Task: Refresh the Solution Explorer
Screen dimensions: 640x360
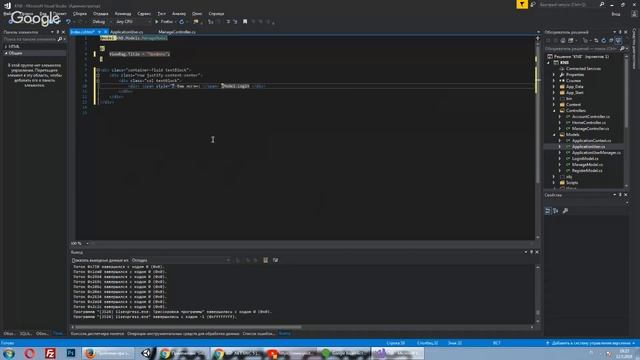Action: 604,40
